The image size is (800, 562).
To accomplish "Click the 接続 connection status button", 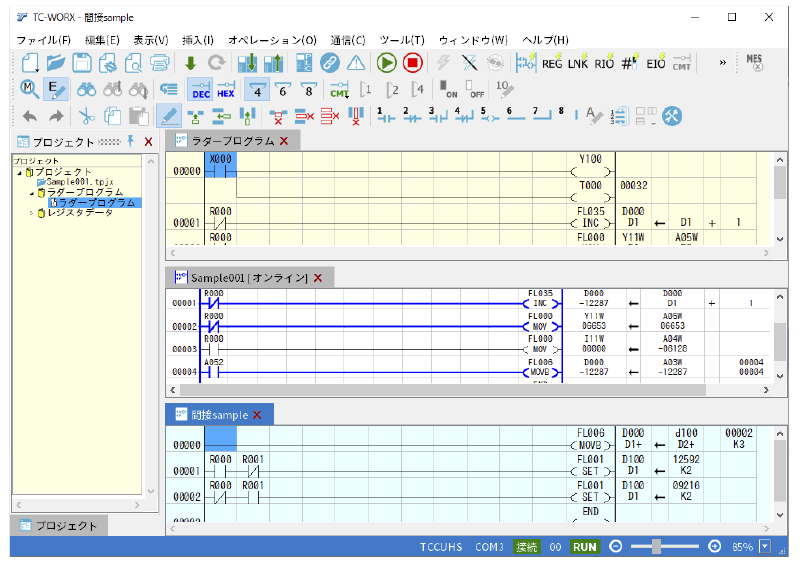I will tap(527, 547).
